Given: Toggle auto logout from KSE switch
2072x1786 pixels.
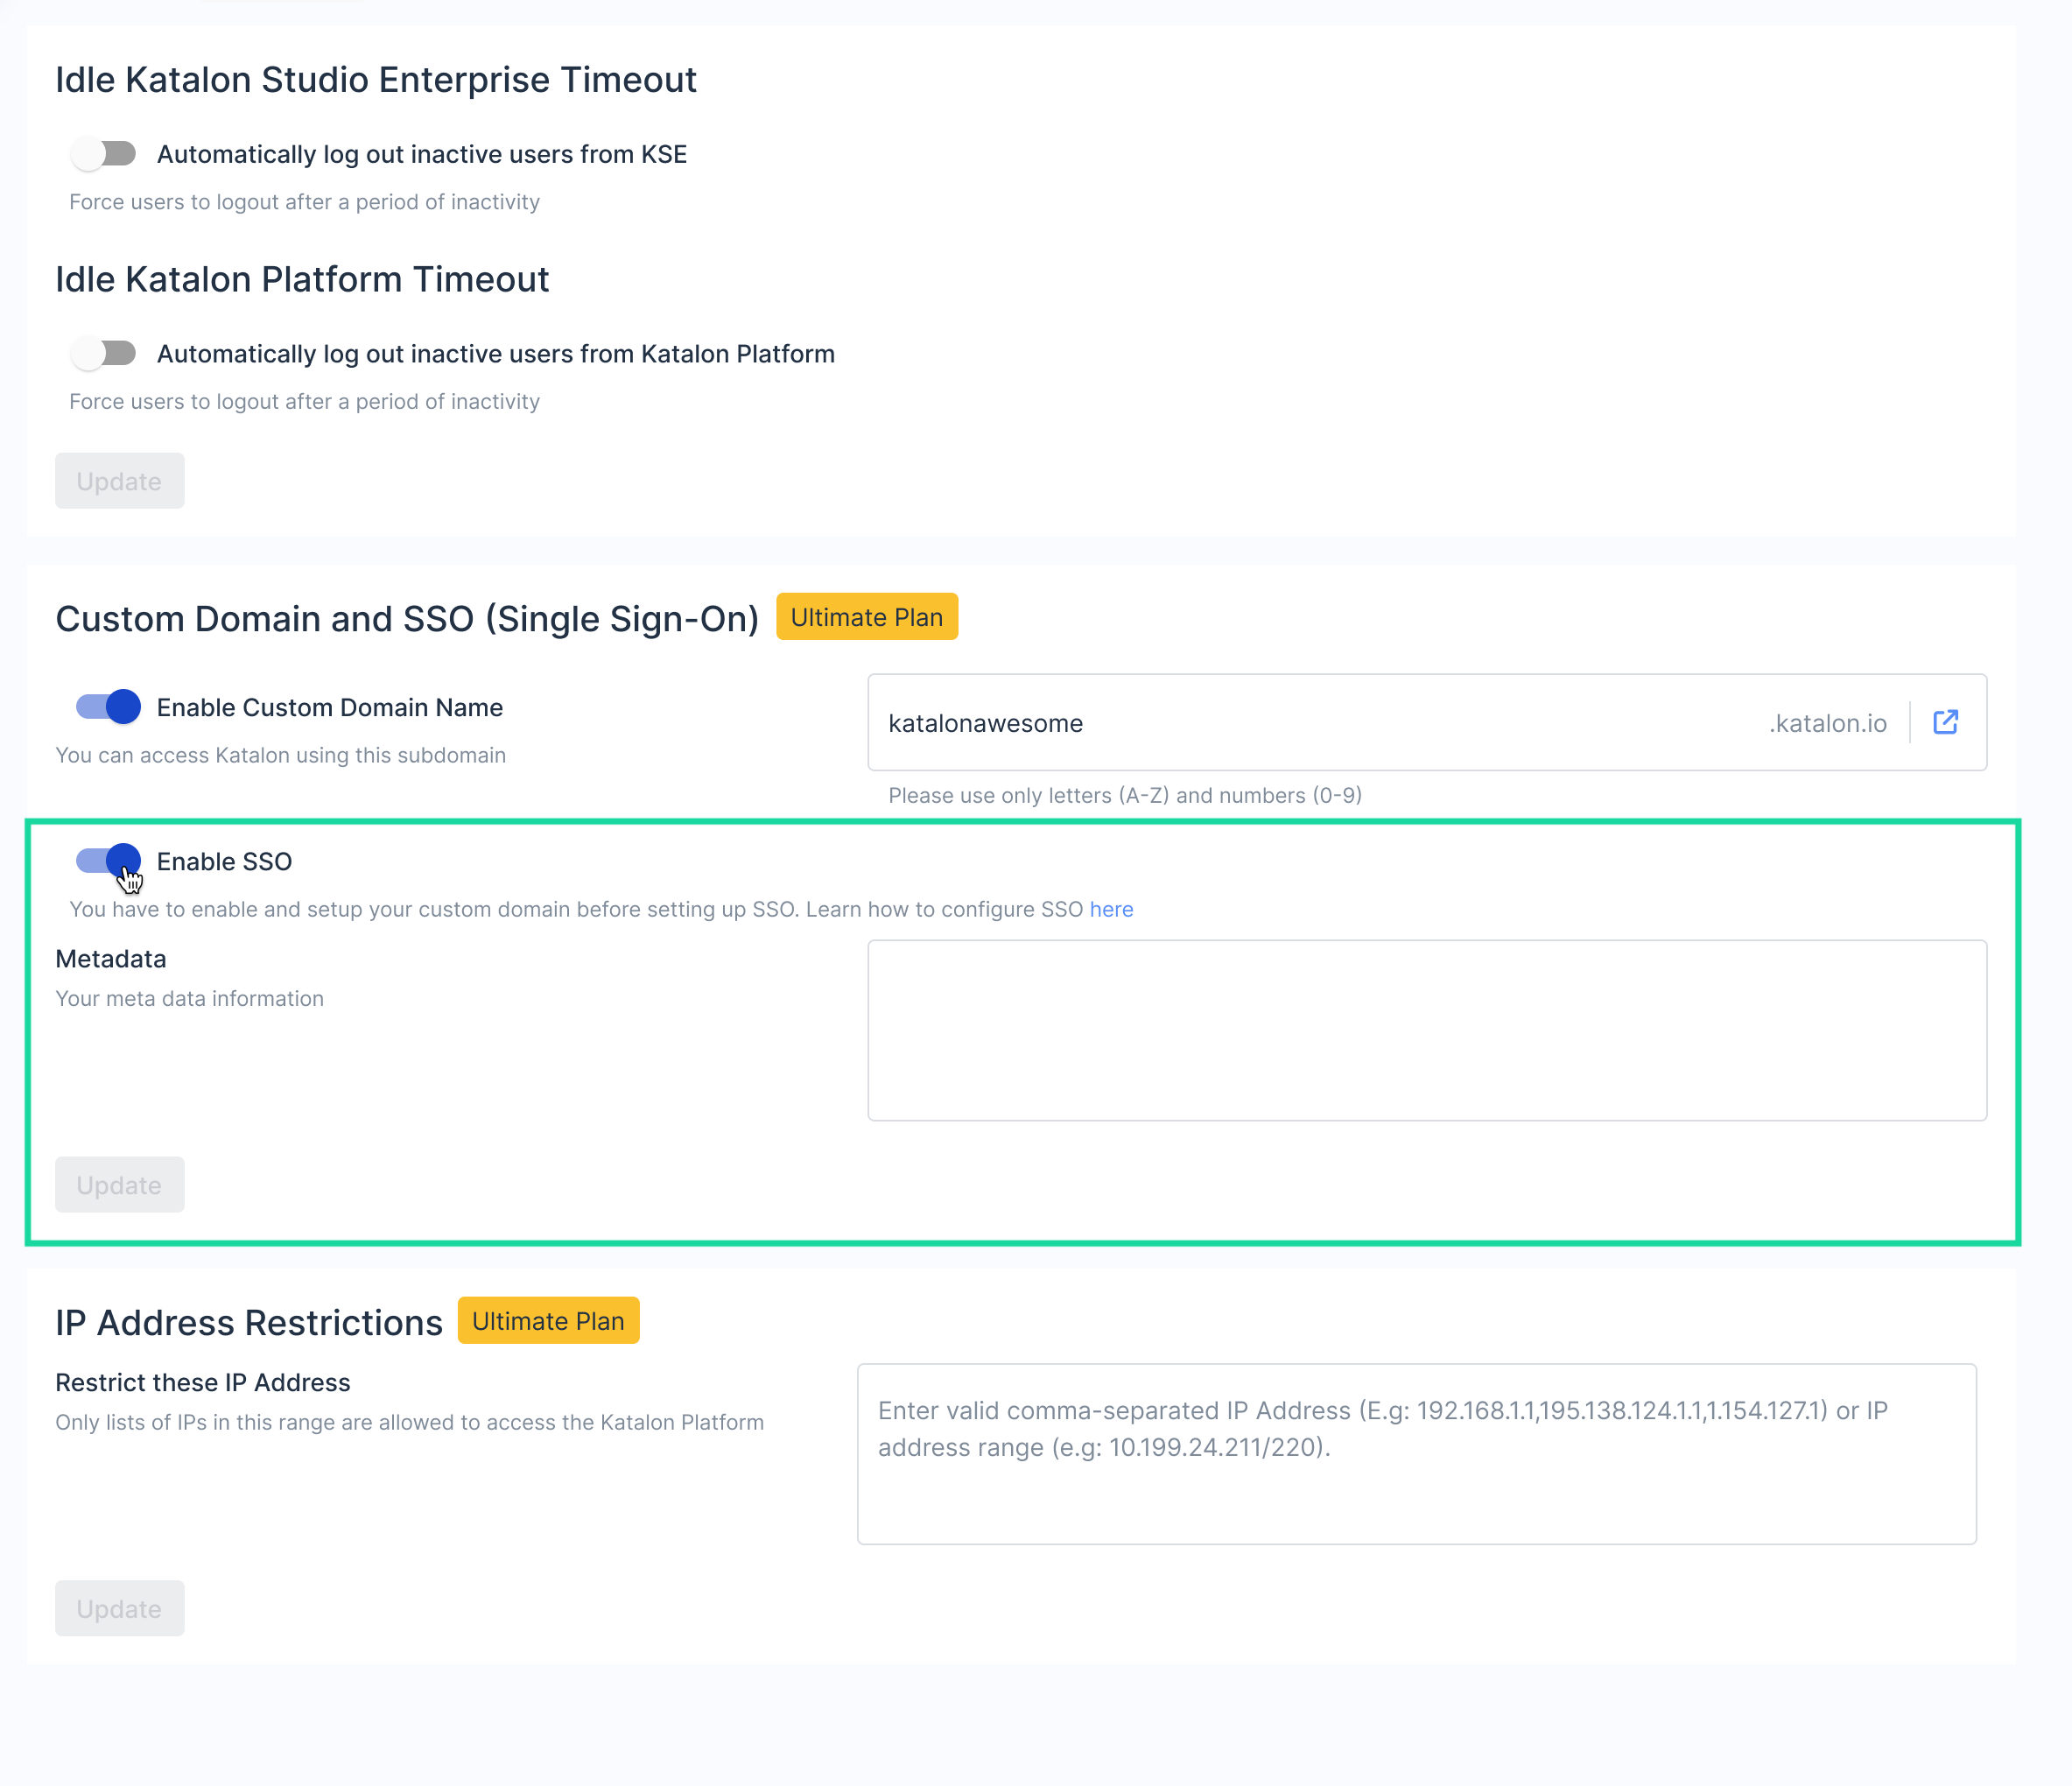Looking at the screenshot, I should point(105,154).
